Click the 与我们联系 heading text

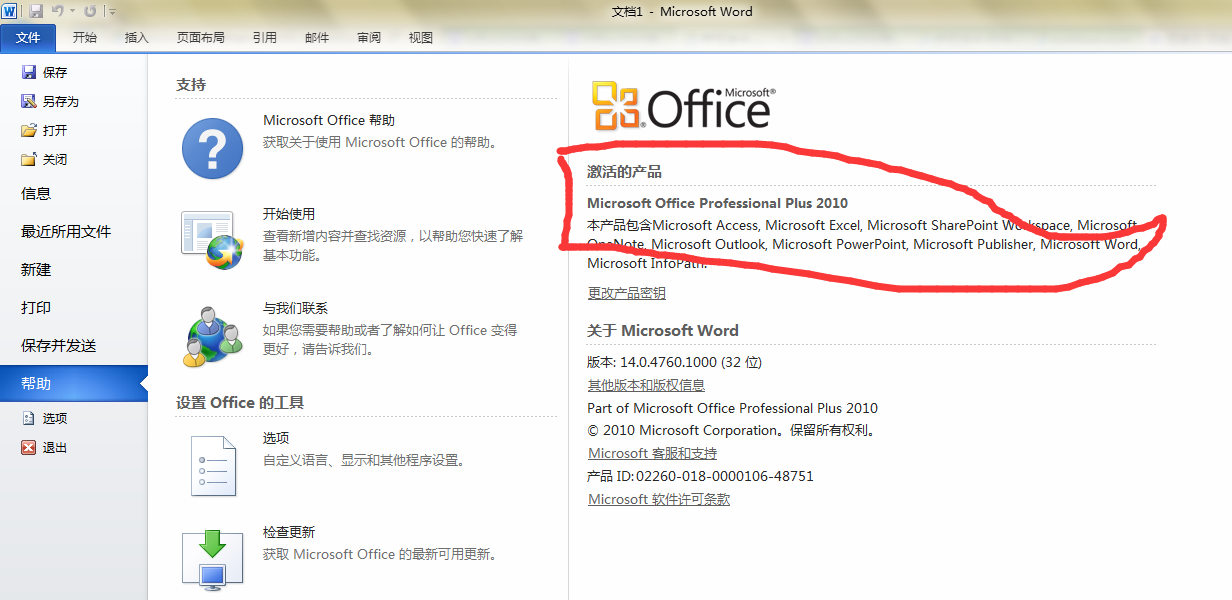(295, 308)
